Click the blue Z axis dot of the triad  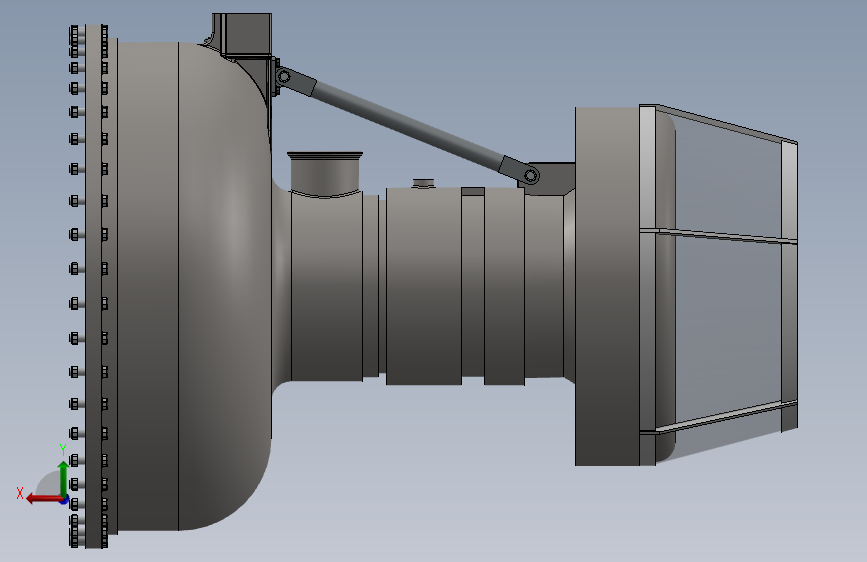[x=65, y=501]
